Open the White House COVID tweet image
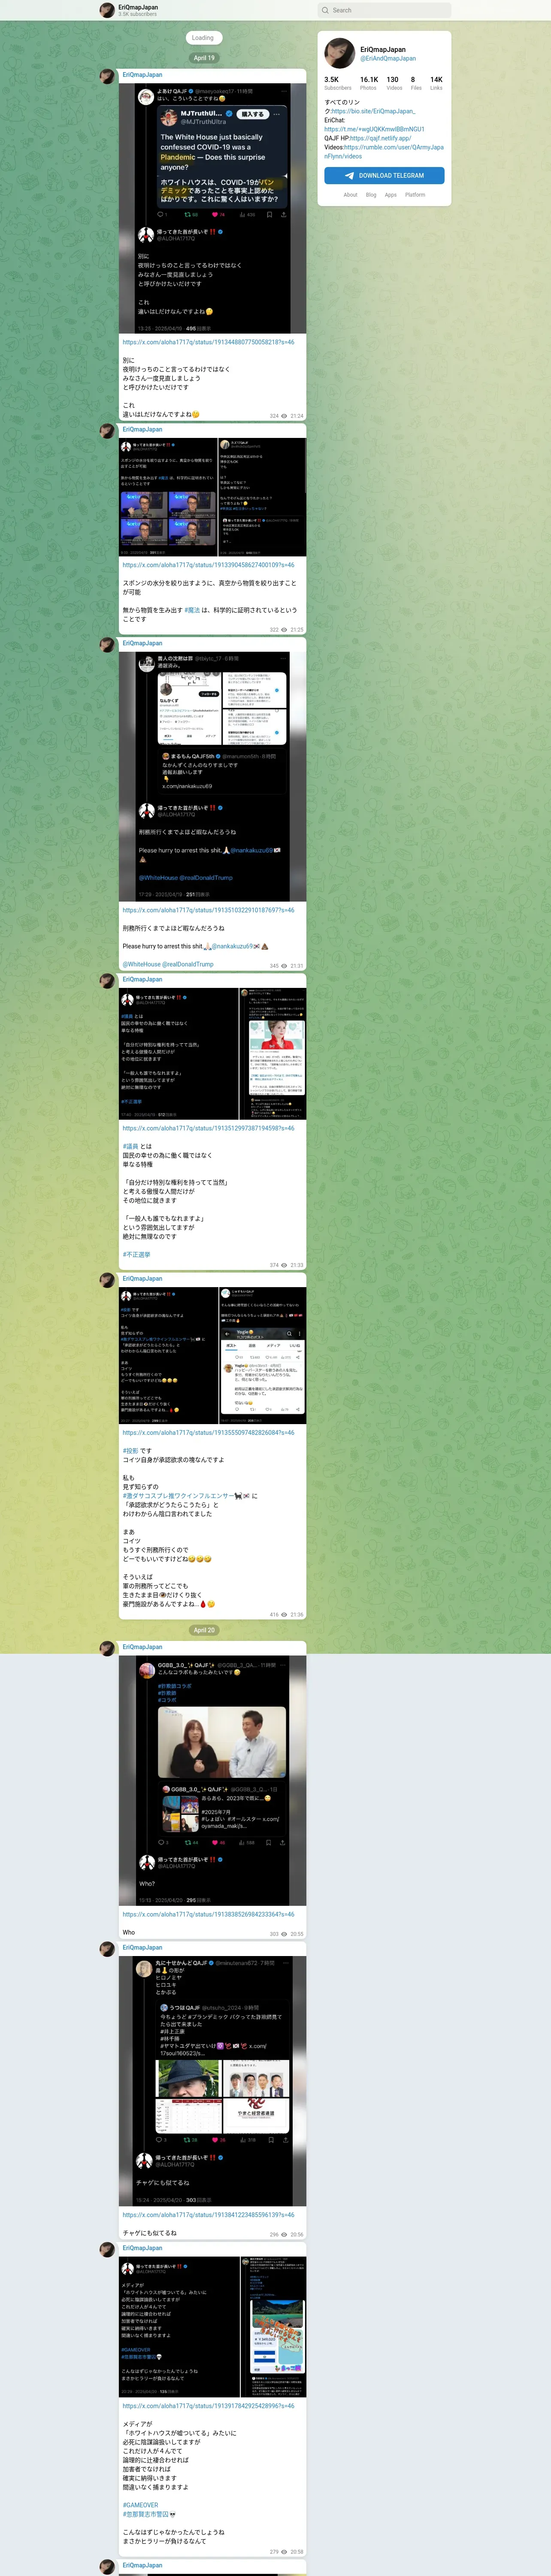 212,208
